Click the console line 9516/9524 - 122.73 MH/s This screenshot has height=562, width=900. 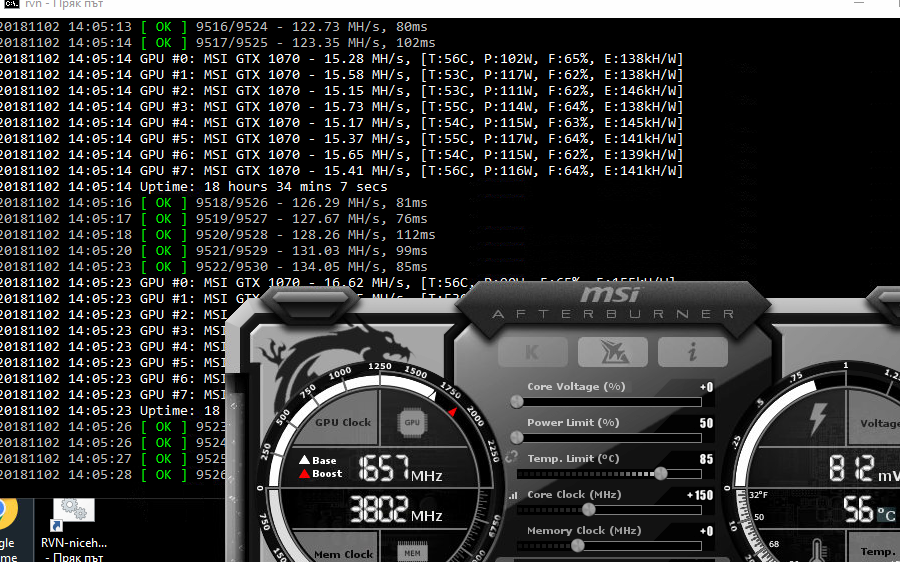pos(214,27)
